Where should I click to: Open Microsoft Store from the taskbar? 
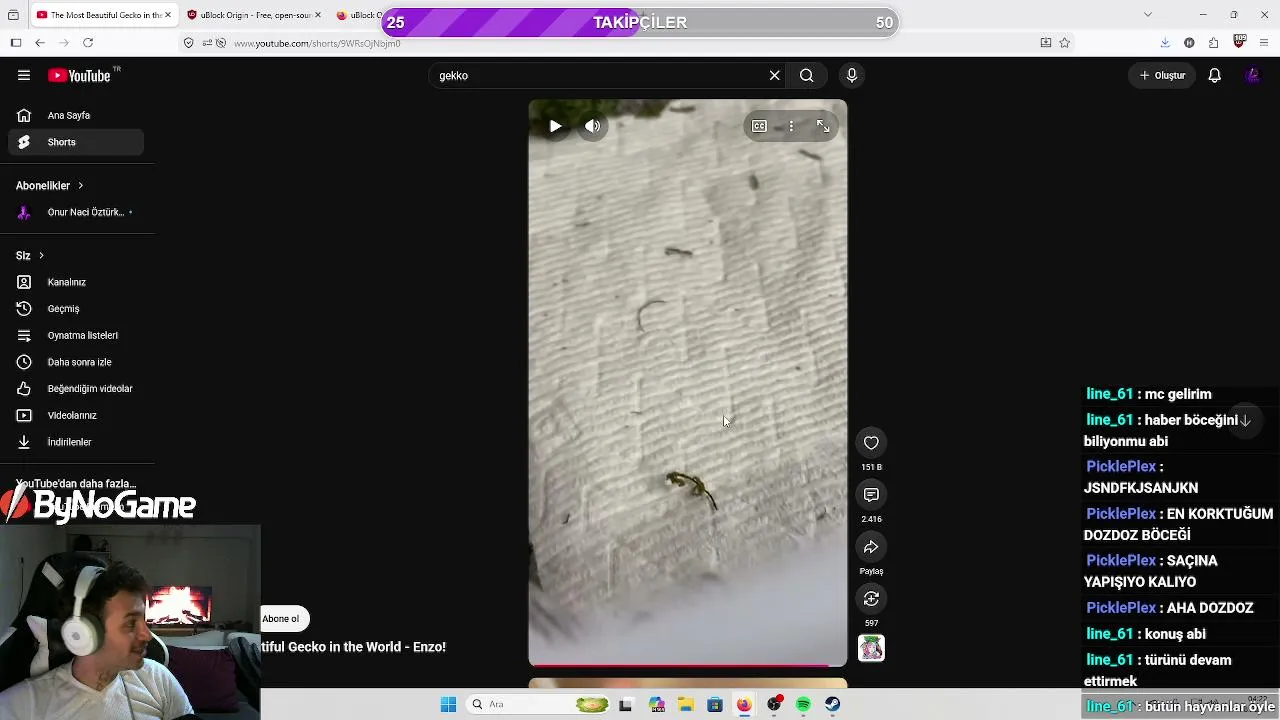coord(715,705)
